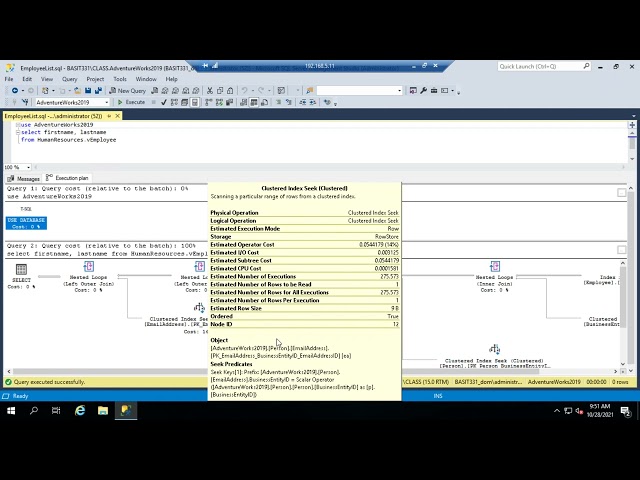Open Internet Explorer from taskbar
Viewport: 640px width, 480px height.
80,411
